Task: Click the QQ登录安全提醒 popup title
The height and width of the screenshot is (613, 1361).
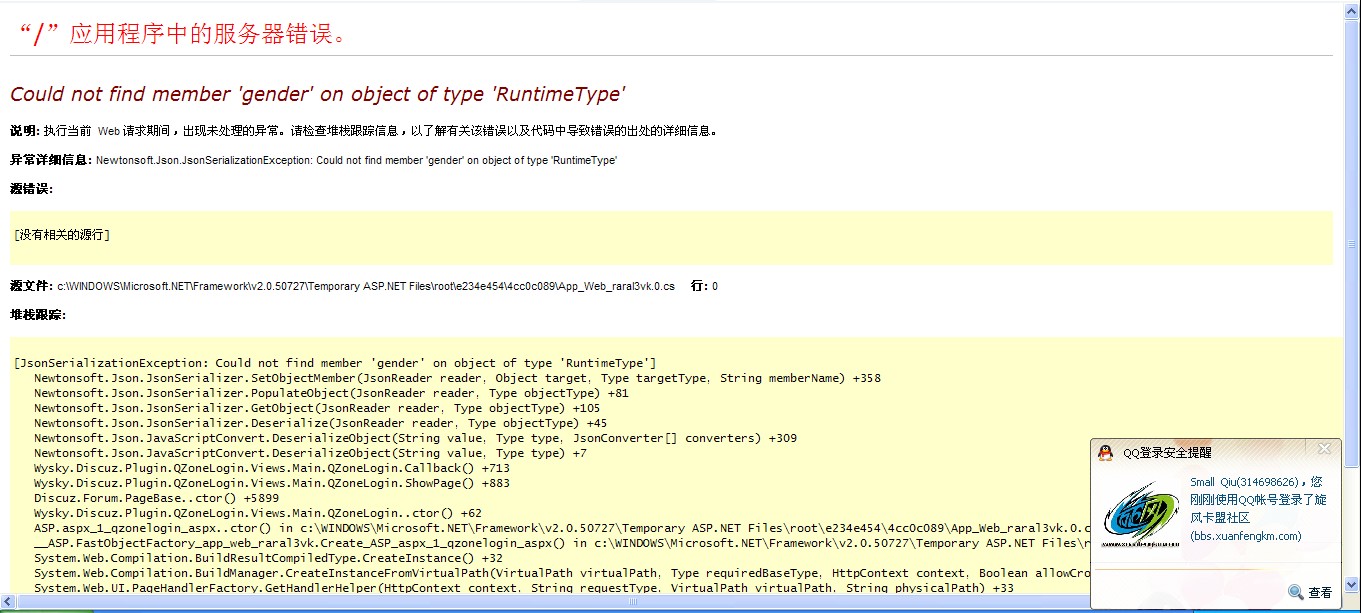Action: point(1167,453)
